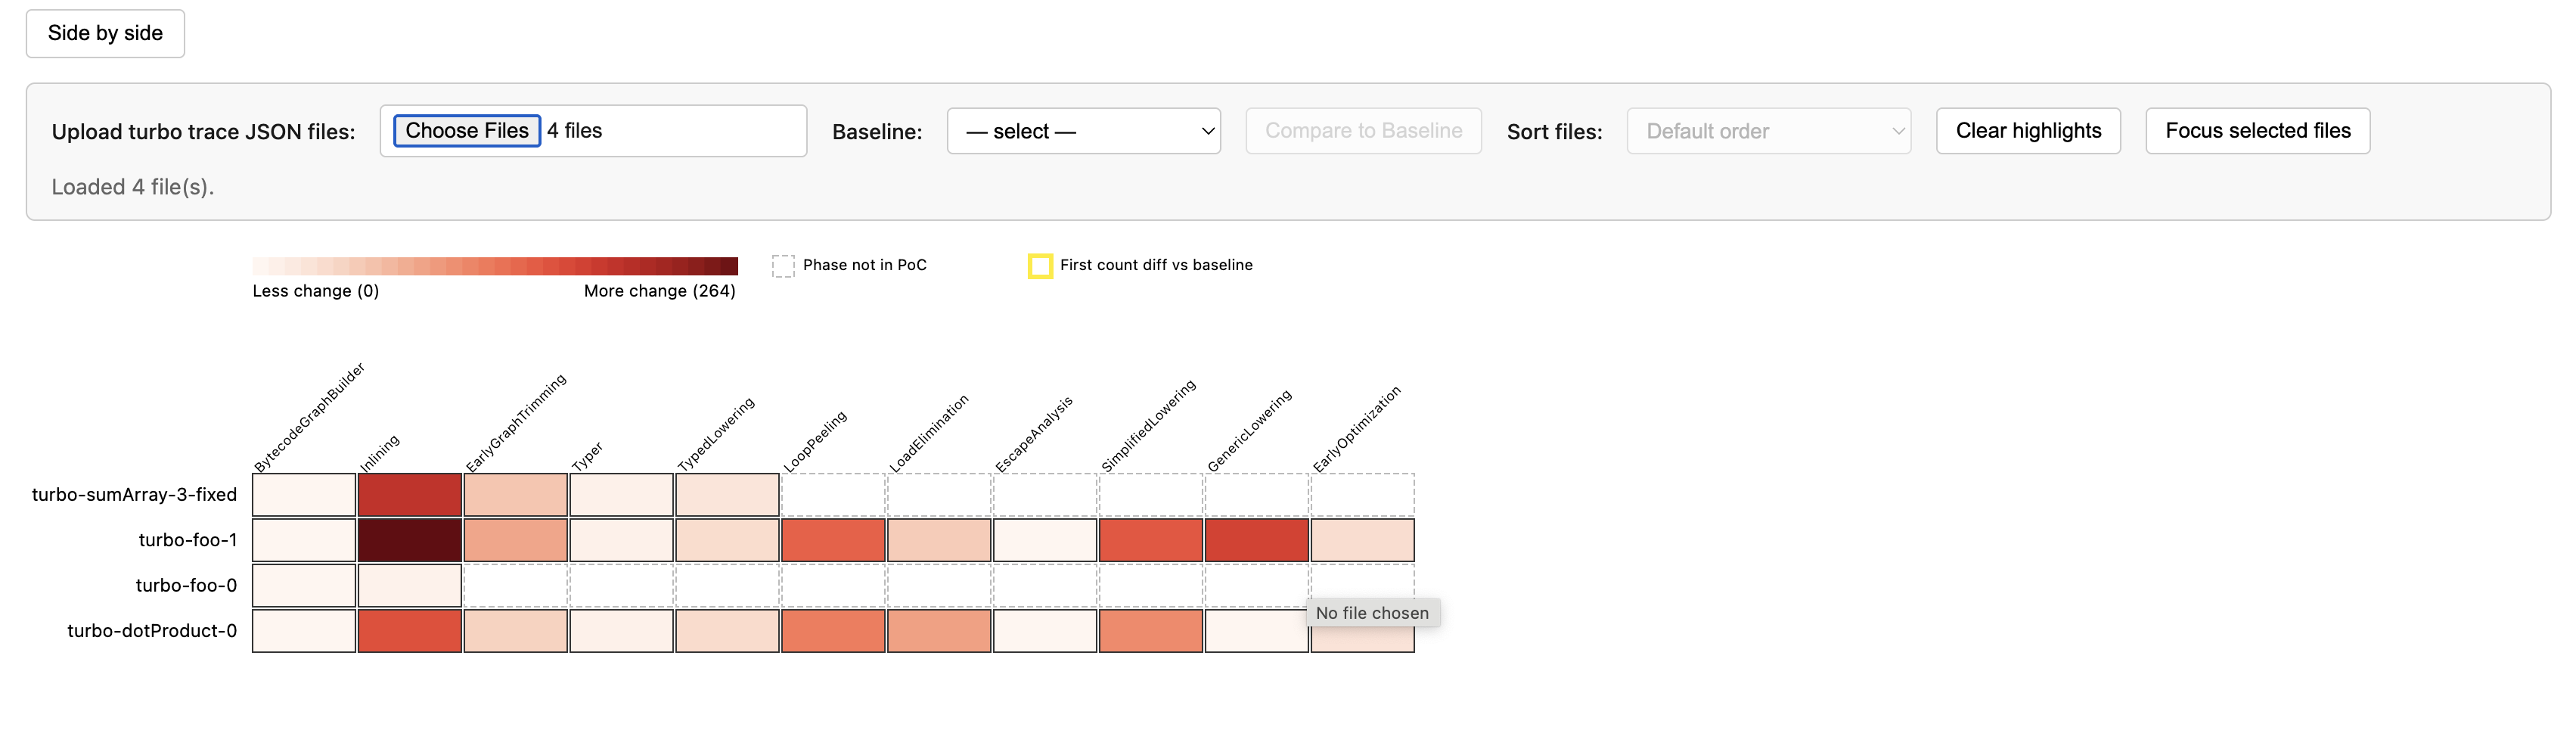Screen dimensions: 2576x749
Task: Click EarlyGraphTrimming cell for turbo-foo-1
Action: [516, 540]
